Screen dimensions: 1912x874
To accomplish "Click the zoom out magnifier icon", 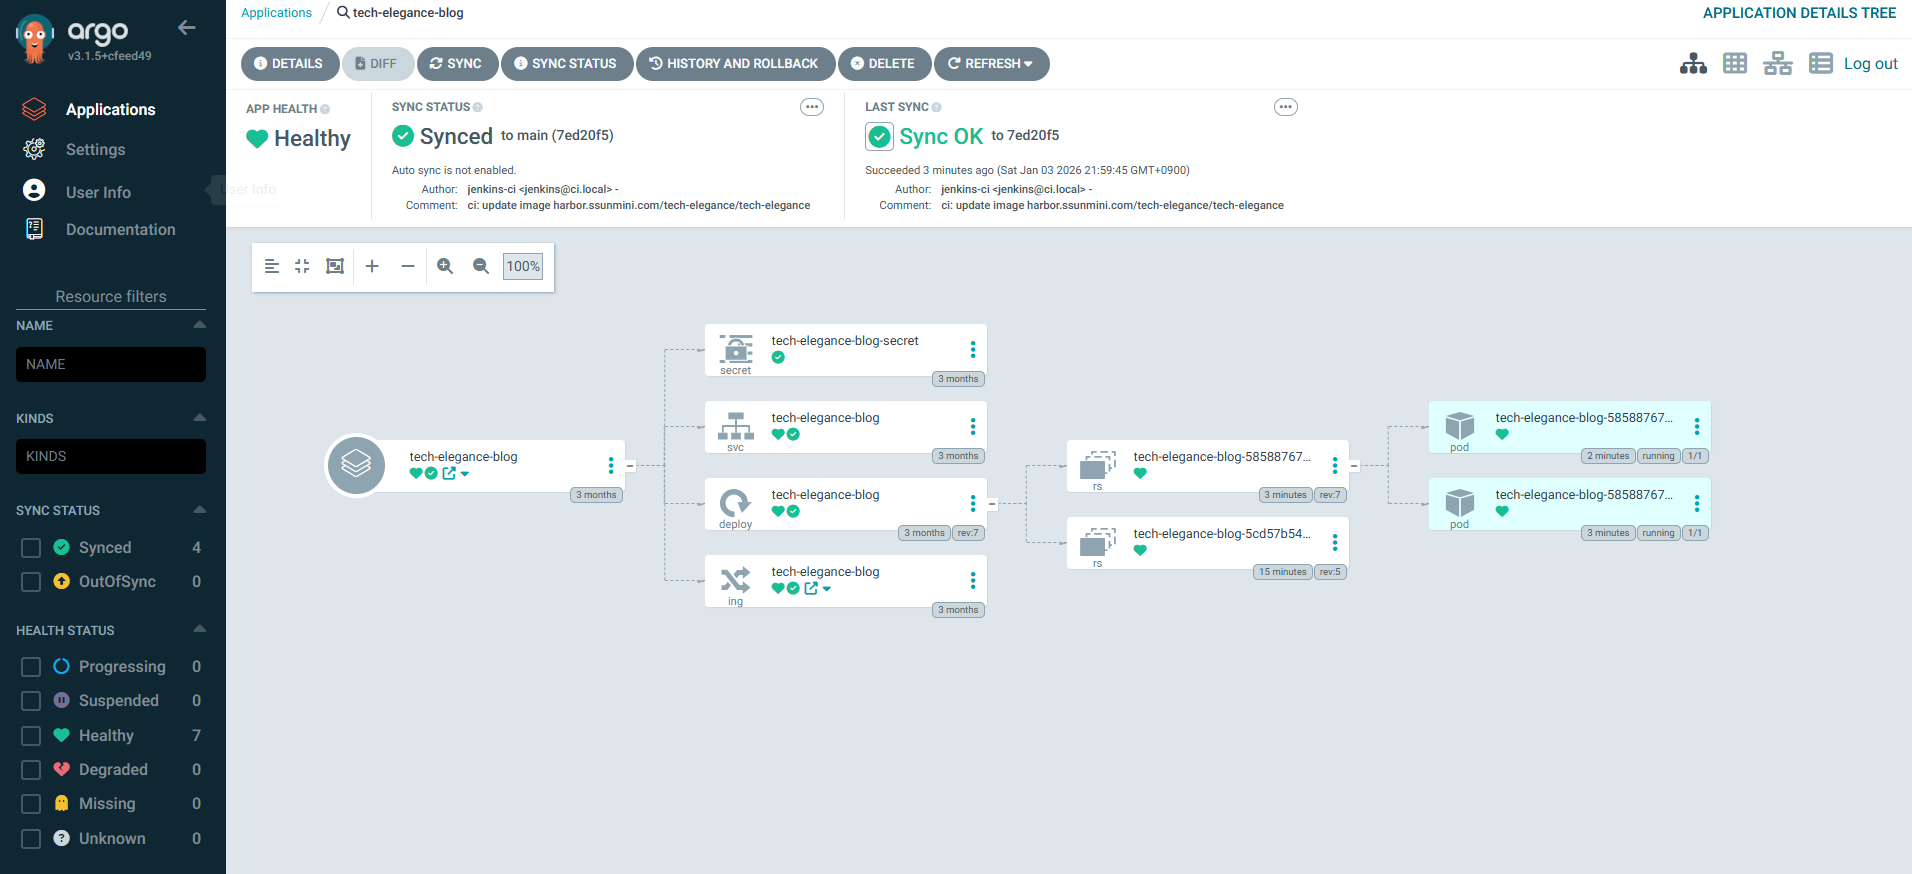I will 481,266.
